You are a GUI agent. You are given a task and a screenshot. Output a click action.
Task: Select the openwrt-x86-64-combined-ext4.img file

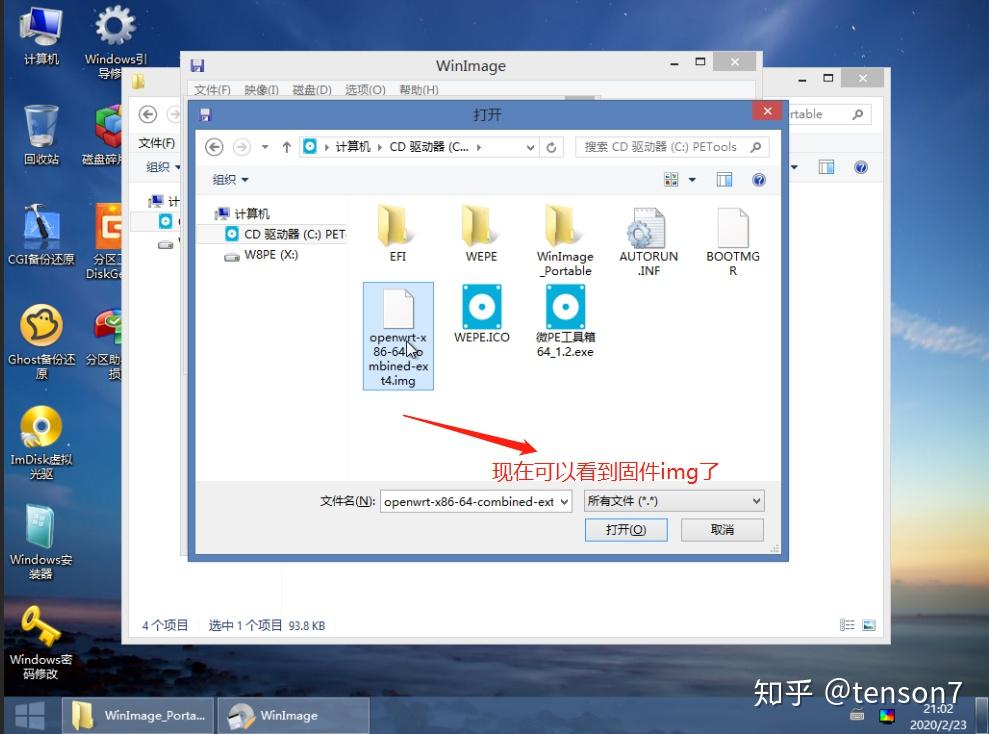398,336
